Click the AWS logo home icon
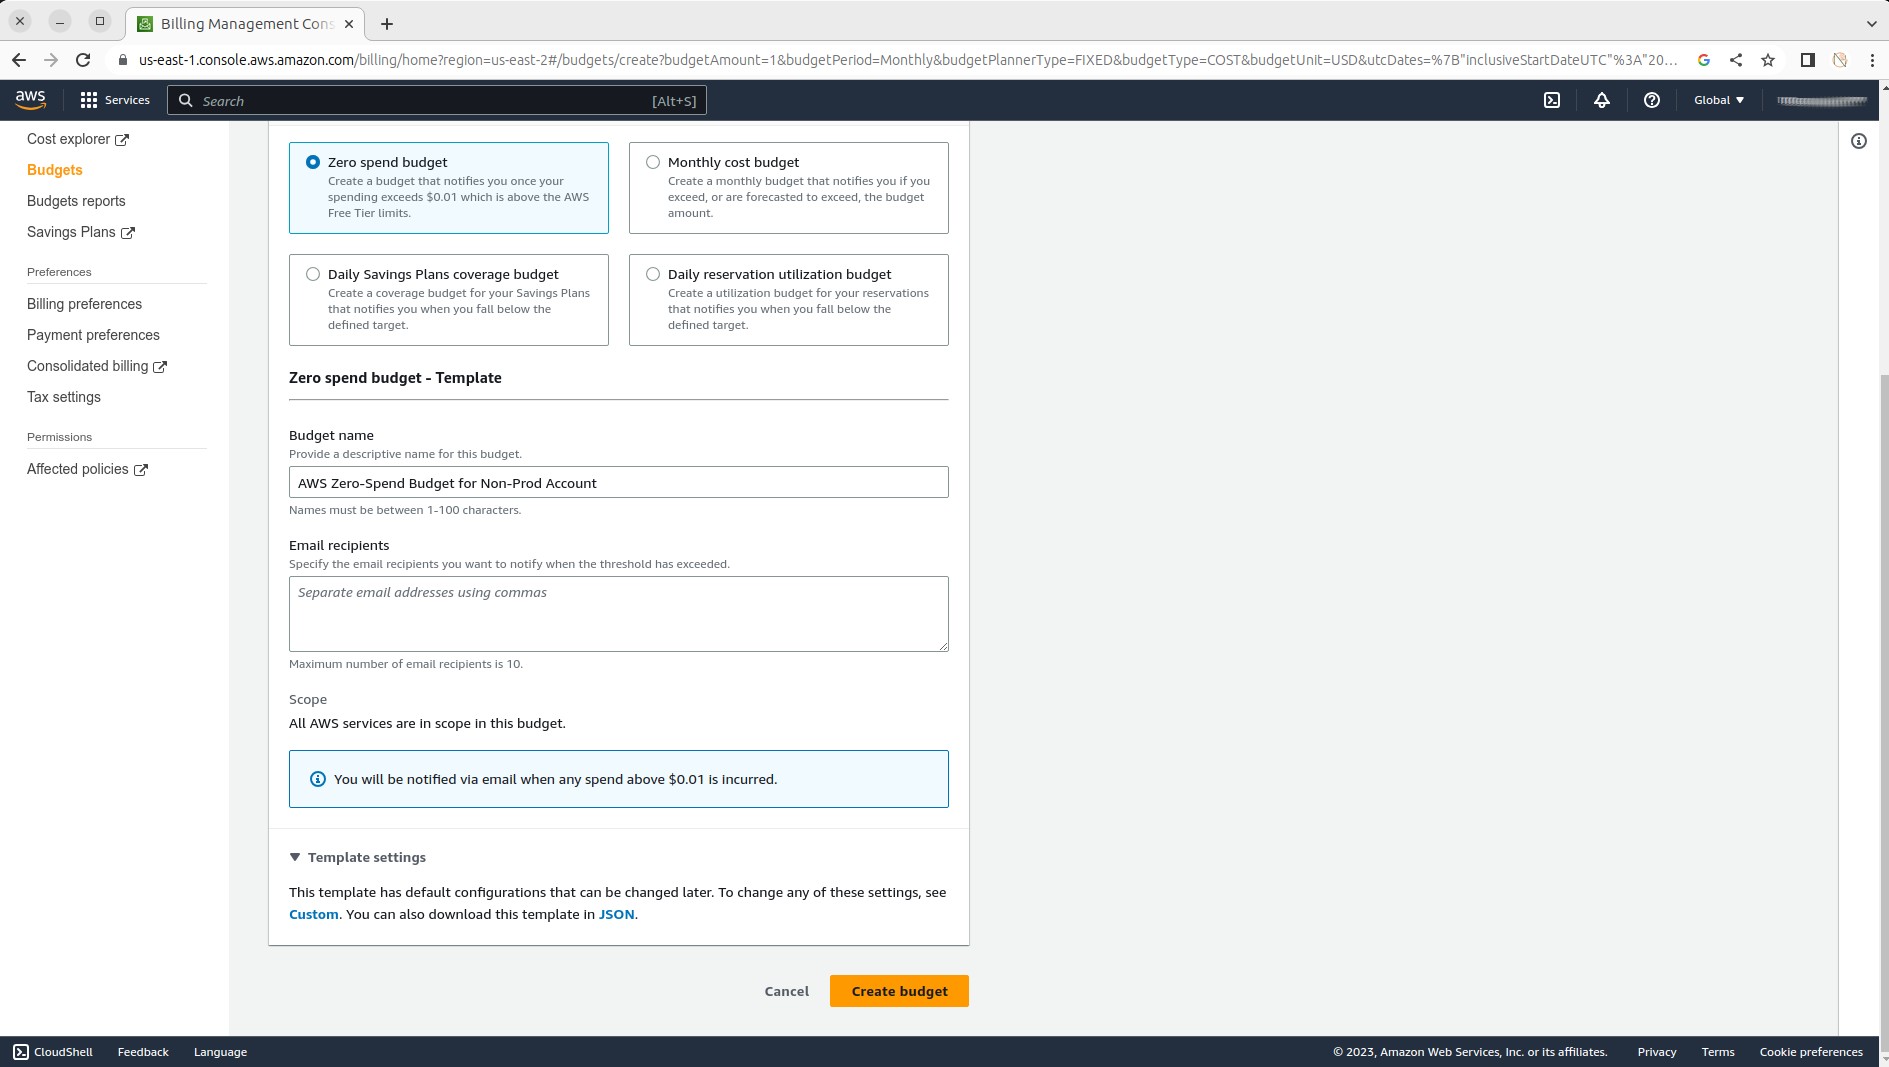Viewport: 1889px width, 1067px height. [30, 100]
